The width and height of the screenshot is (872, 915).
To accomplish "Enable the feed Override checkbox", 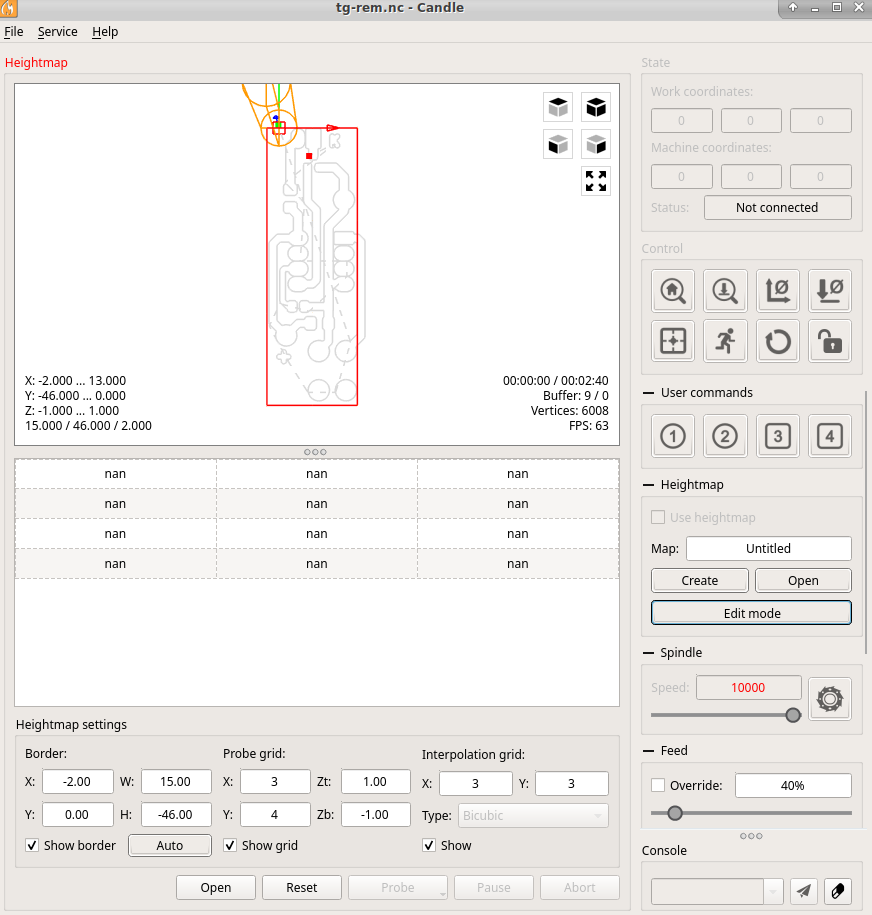I will tap(658, 785).
